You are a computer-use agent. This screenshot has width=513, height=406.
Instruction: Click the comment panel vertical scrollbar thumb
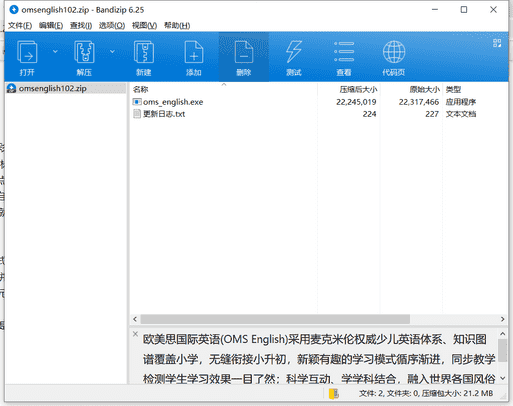pos(503,350)
